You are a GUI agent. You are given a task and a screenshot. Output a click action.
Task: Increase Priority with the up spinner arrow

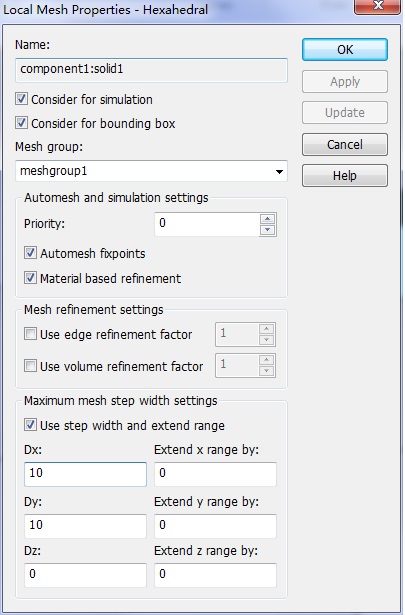coord(268,219)
